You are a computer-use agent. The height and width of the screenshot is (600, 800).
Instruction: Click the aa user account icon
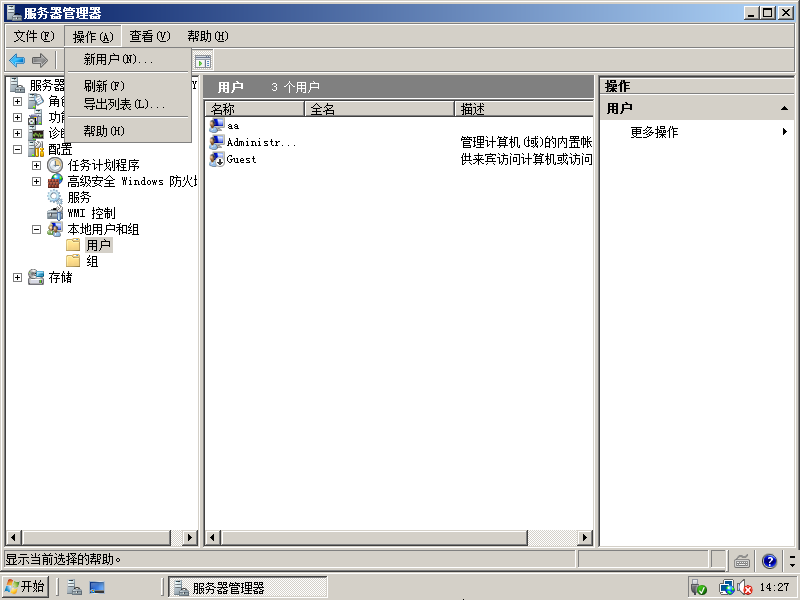pyautogui.click(x=217, y=126)
